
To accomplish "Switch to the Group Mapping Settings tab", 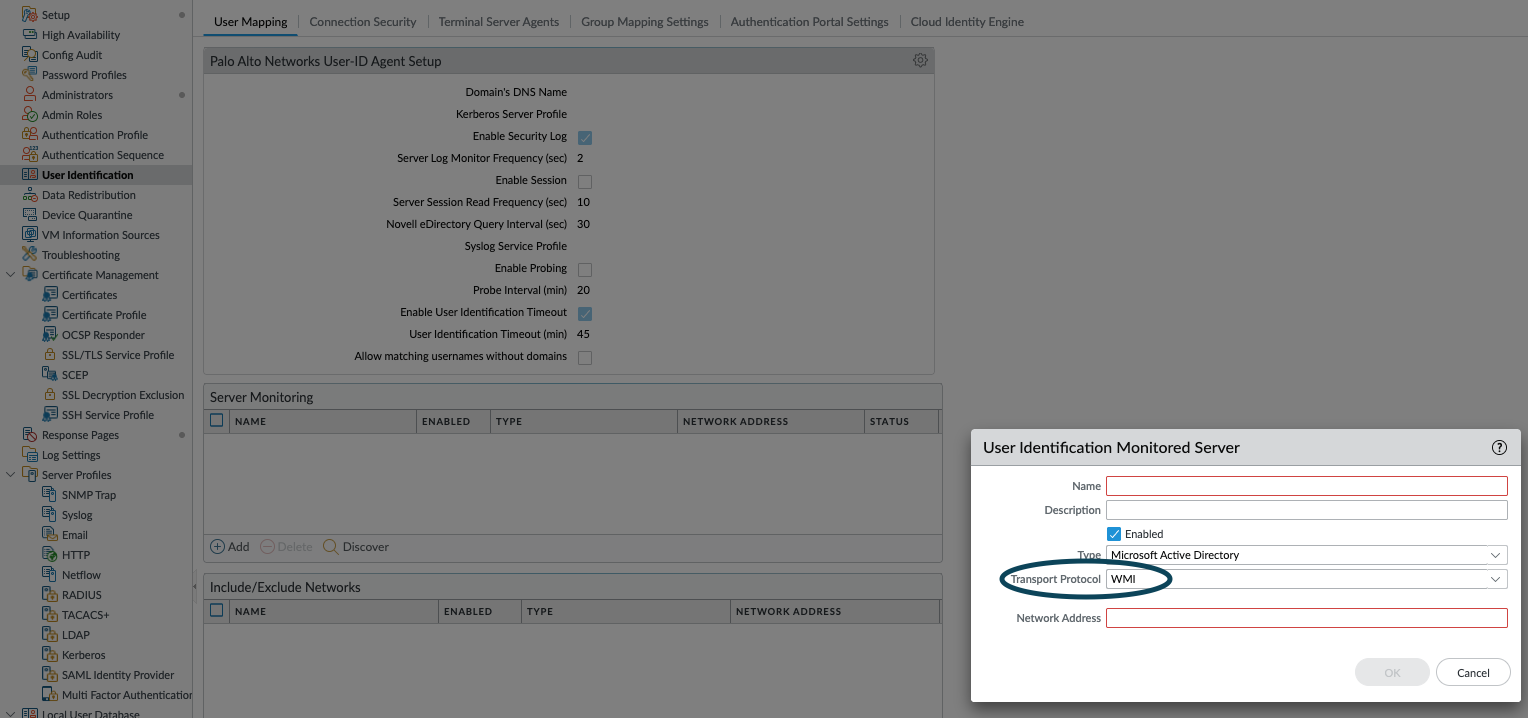I will click(645, 21).
